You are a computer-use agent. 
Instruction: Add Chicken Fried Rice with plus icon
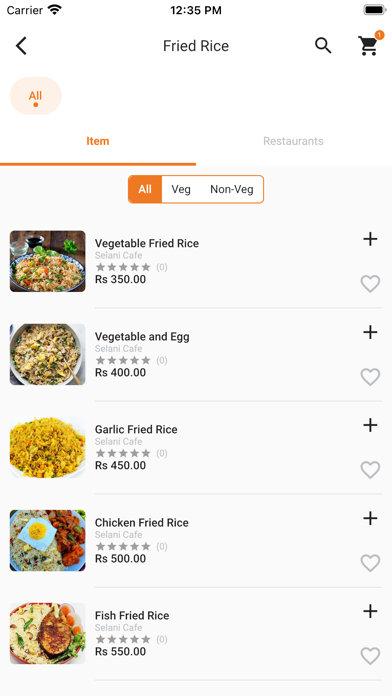point(370,518)
